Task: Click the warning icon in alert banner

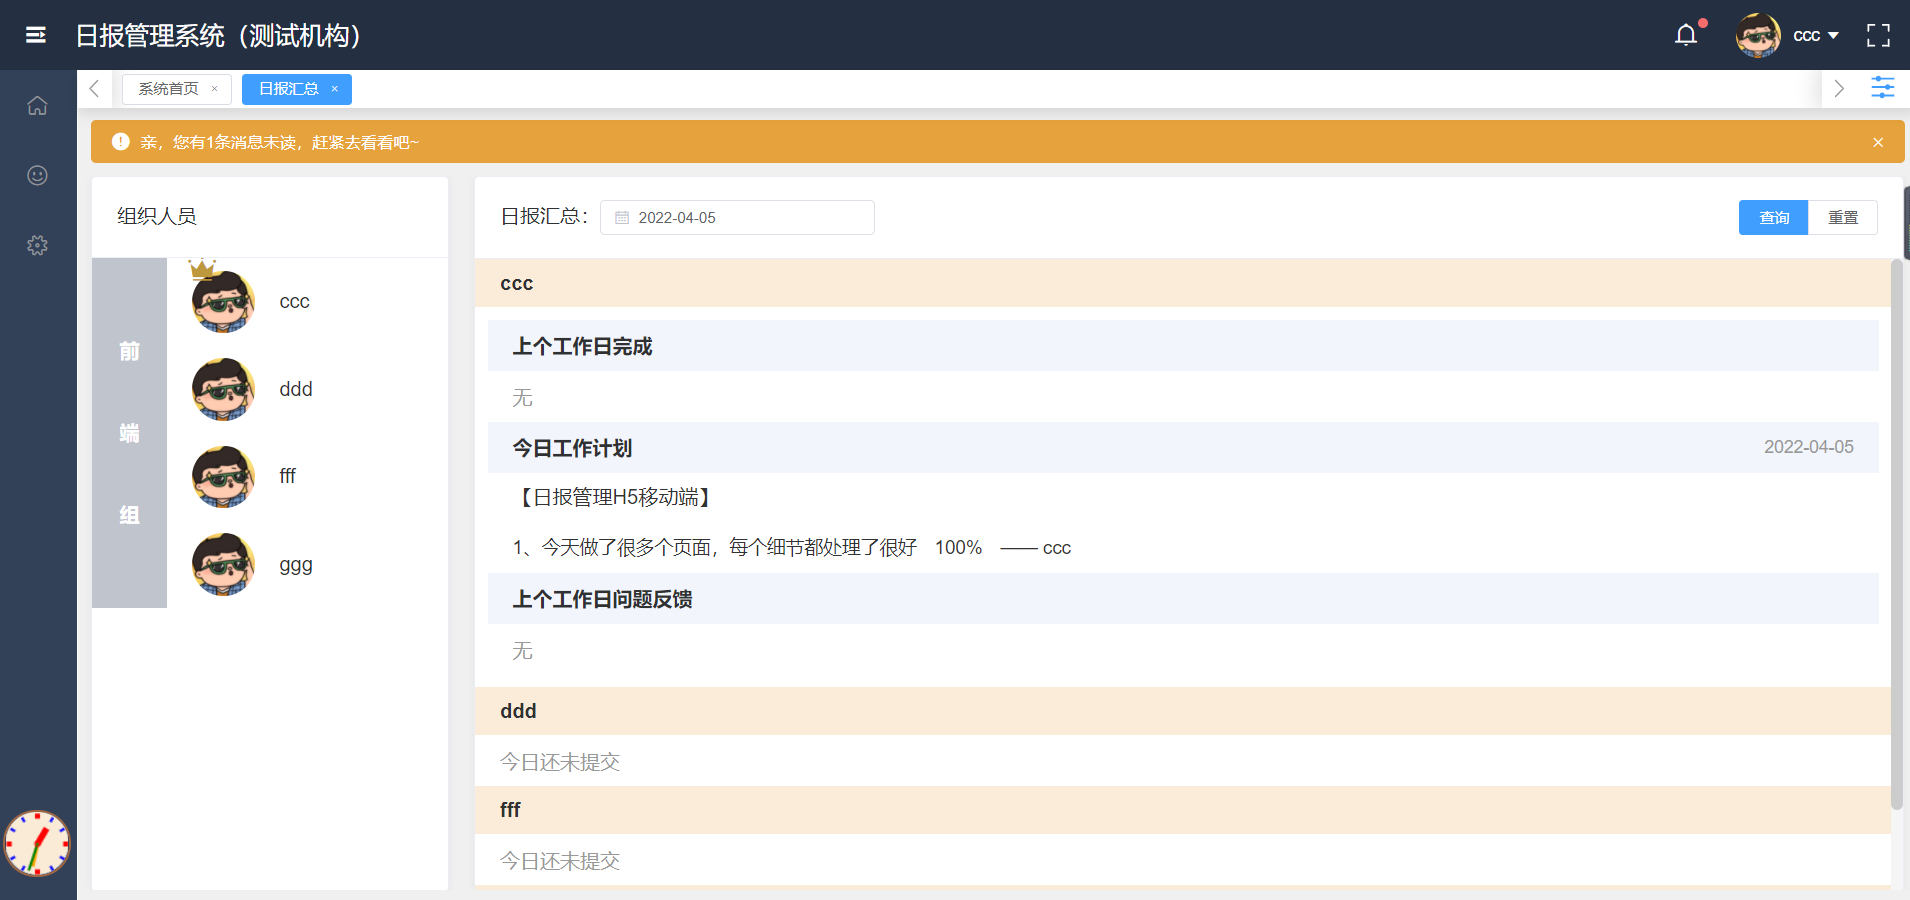Action: pyautogui.click(x=121, y=142)
